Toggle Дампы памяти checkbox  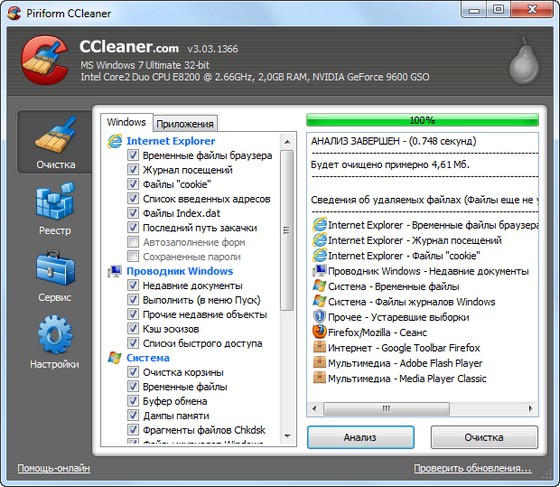click(x=133, y=415)
